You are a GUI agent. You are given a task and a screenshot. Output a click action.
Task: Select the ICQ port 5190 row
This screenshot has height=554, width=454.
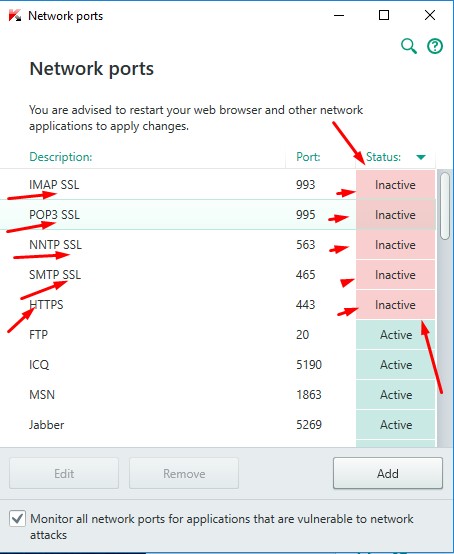click(218, 365)
